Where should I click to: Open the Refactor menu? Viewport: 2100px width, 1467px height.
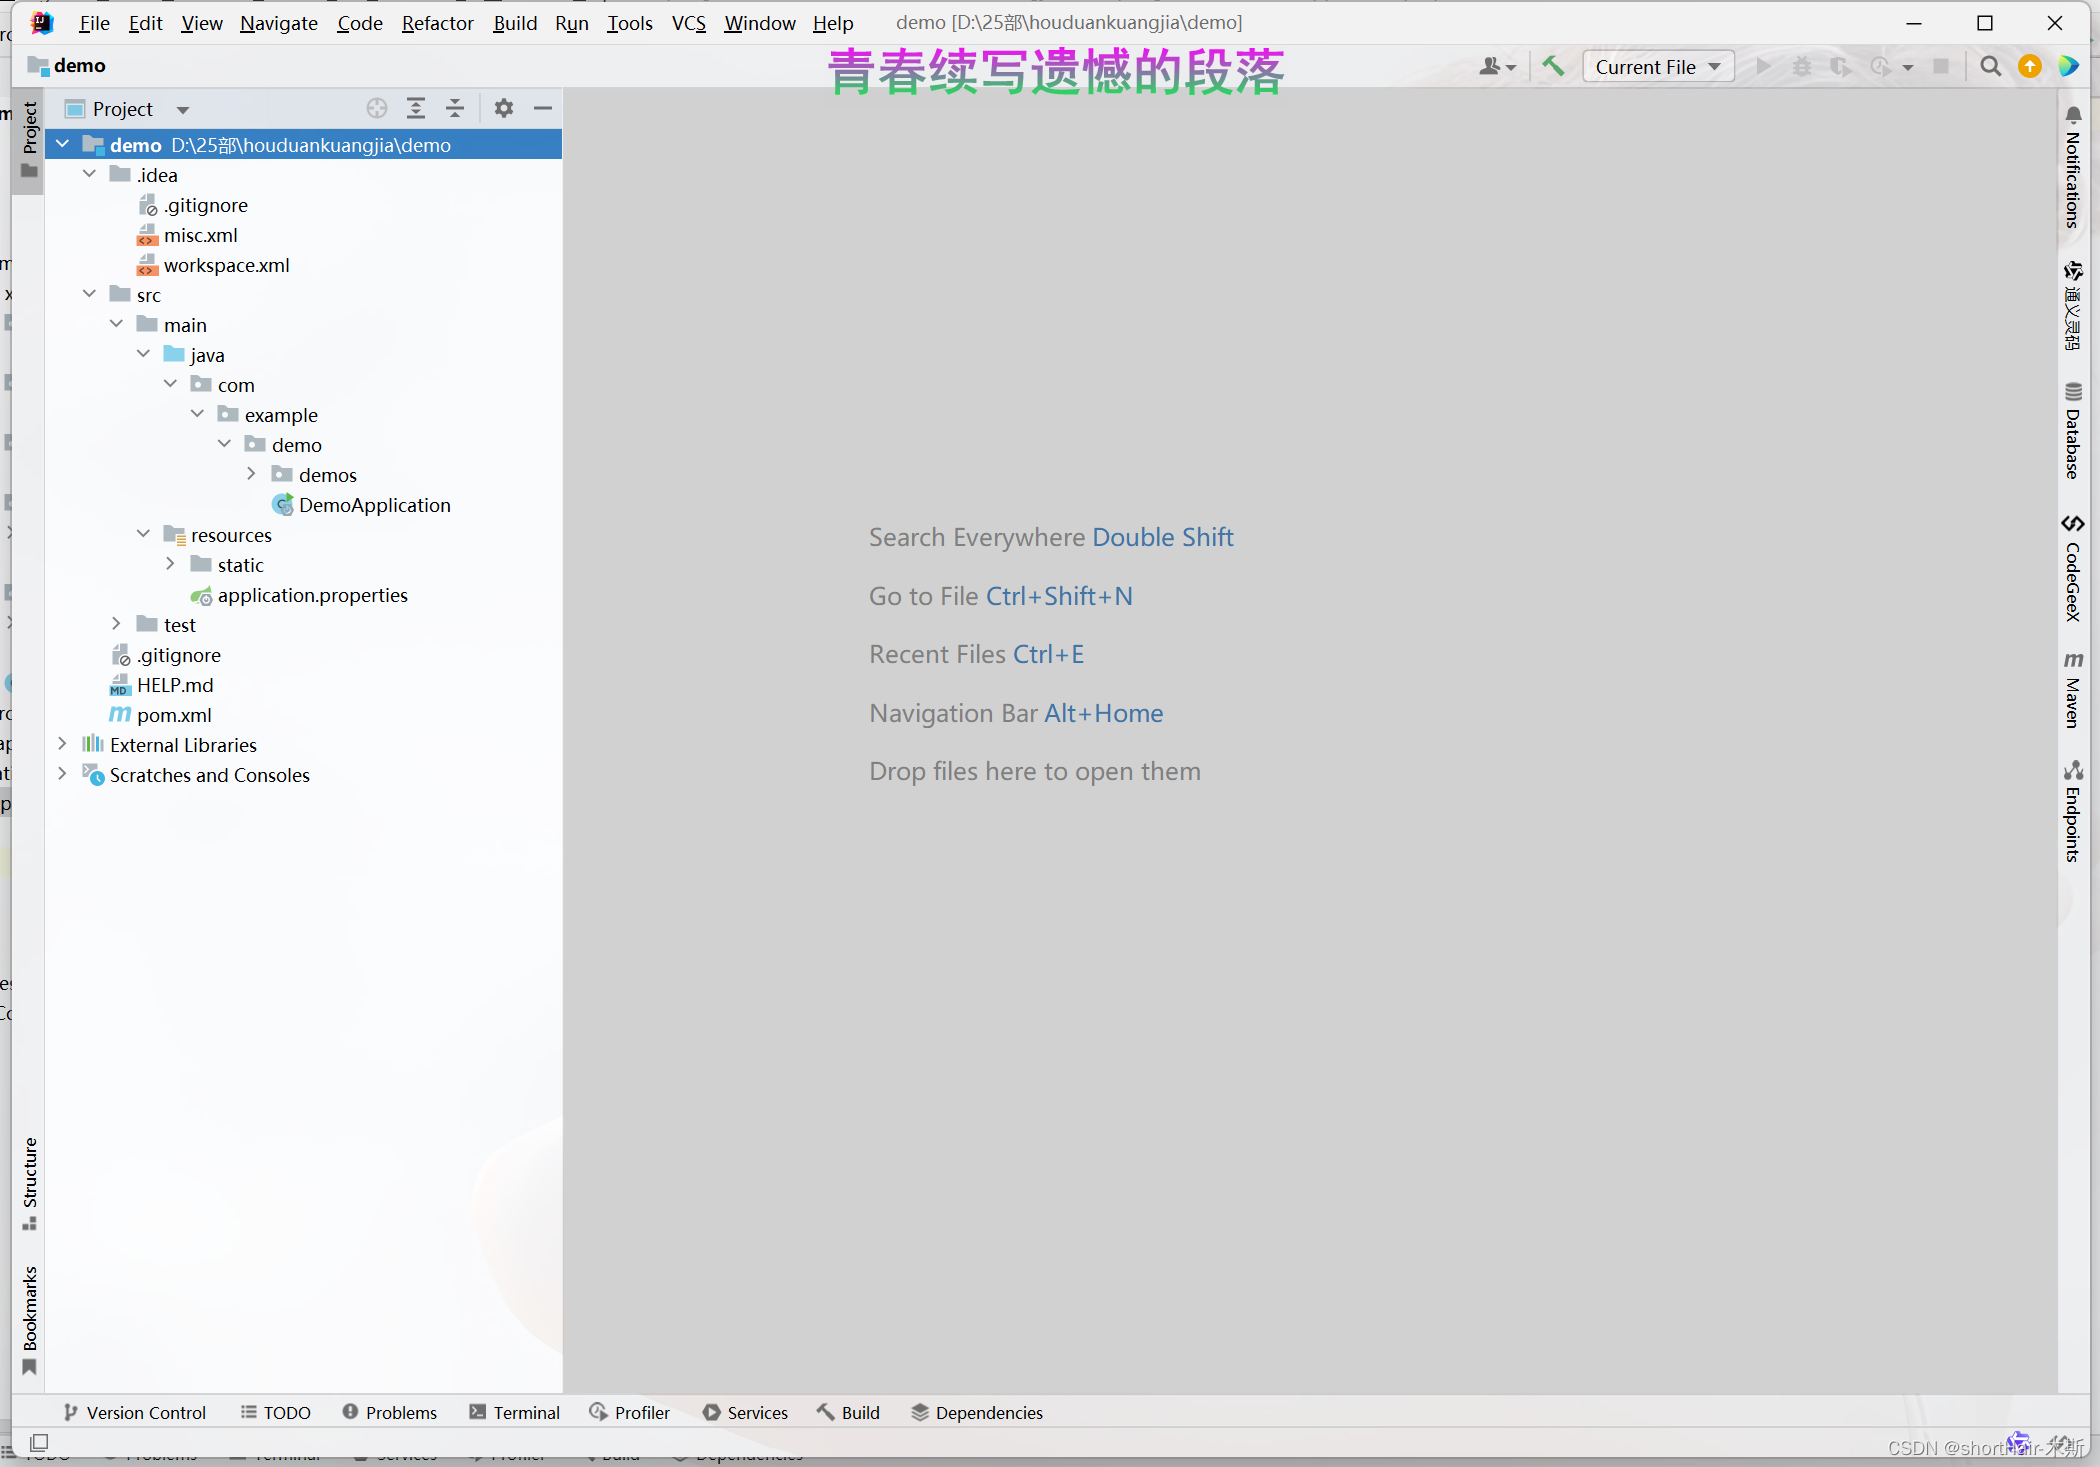pos(437,22)
